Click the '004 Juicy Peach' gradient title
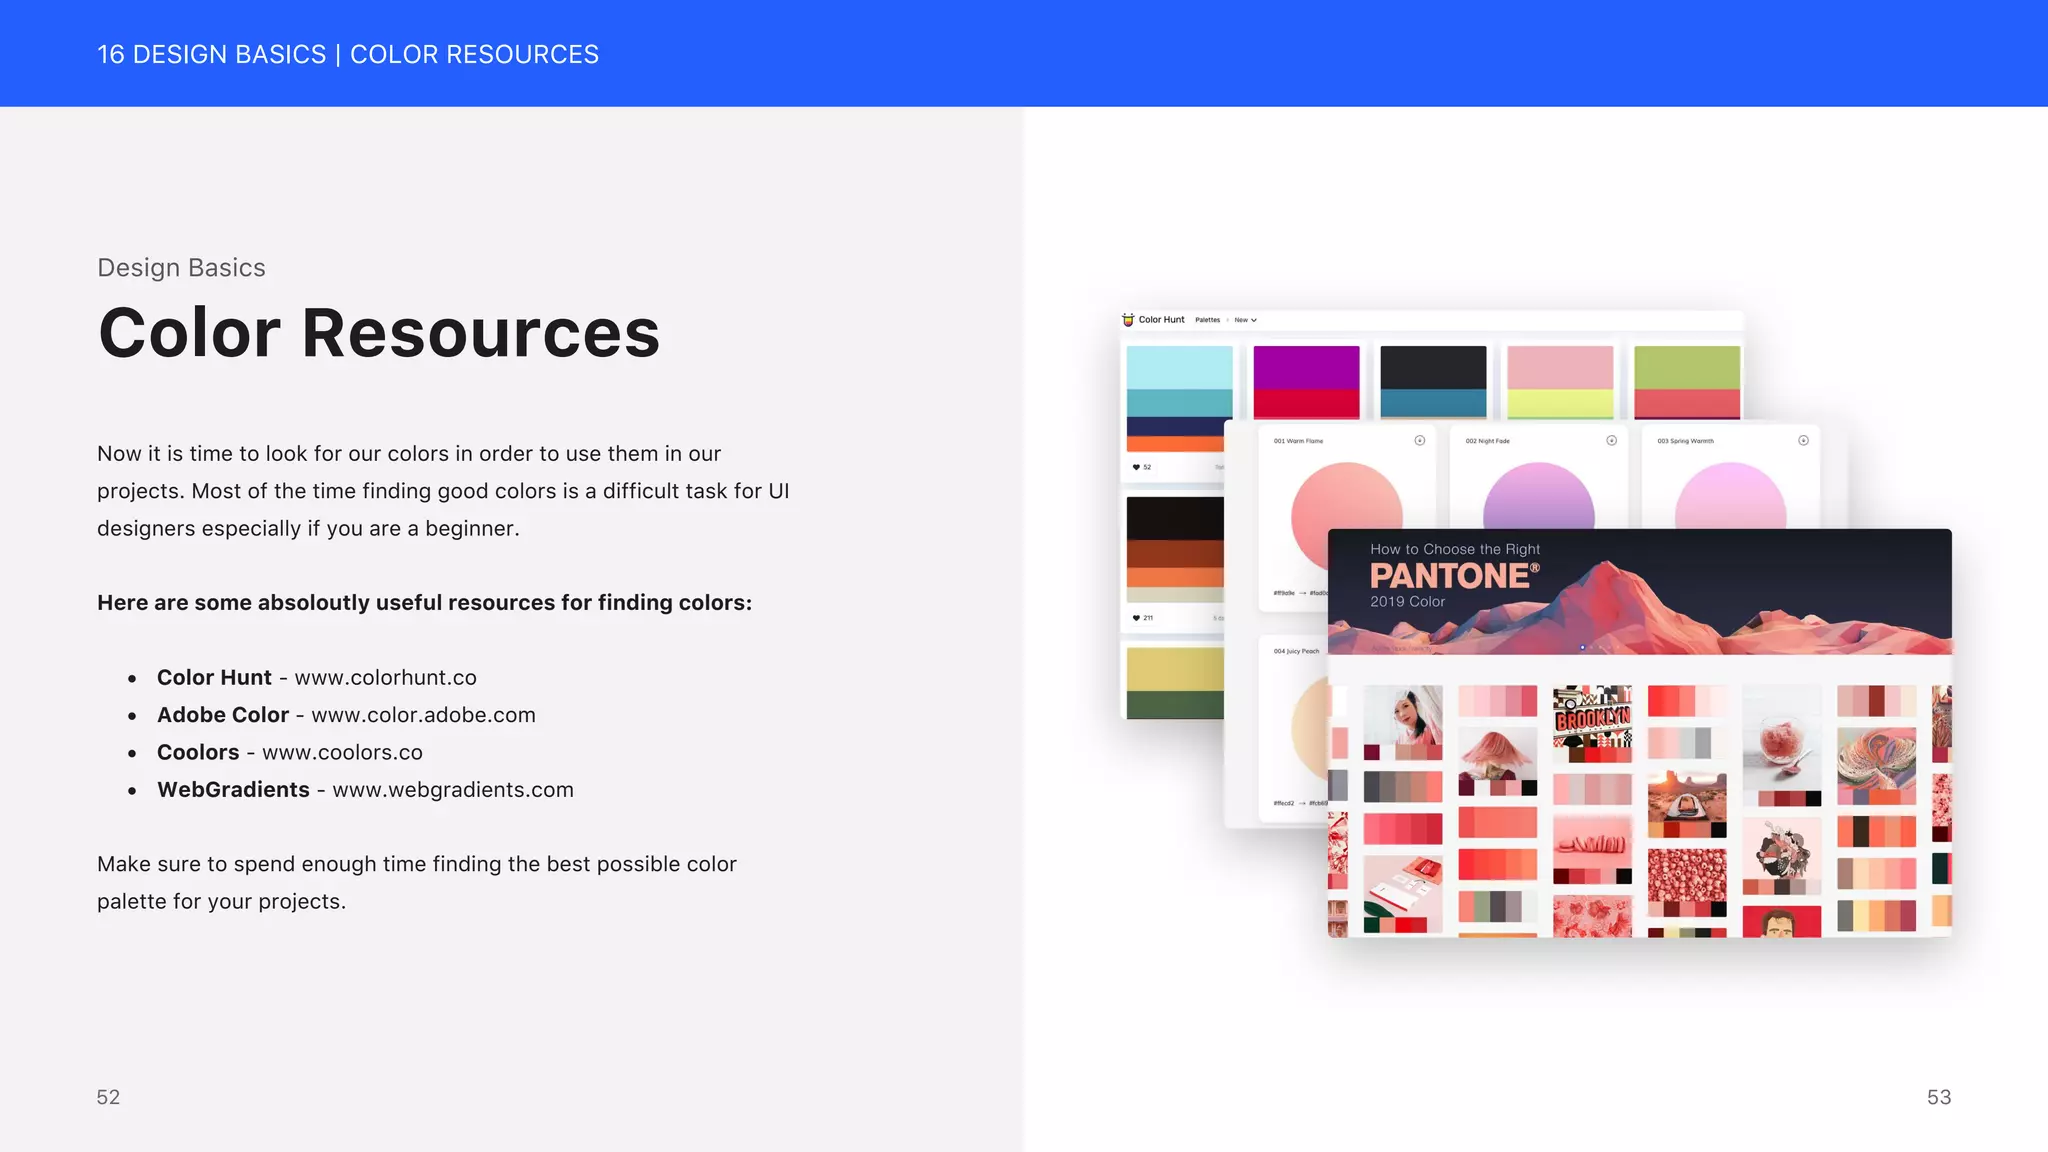2048x1152 pixels. (1296, 651)
